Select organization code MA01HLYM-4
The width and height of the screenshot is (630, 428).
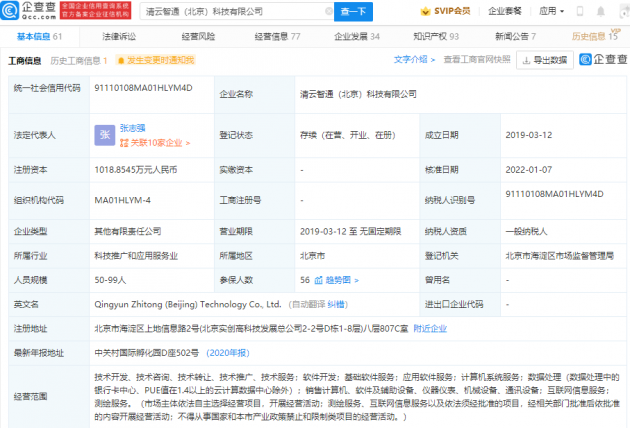pos(123,200)
